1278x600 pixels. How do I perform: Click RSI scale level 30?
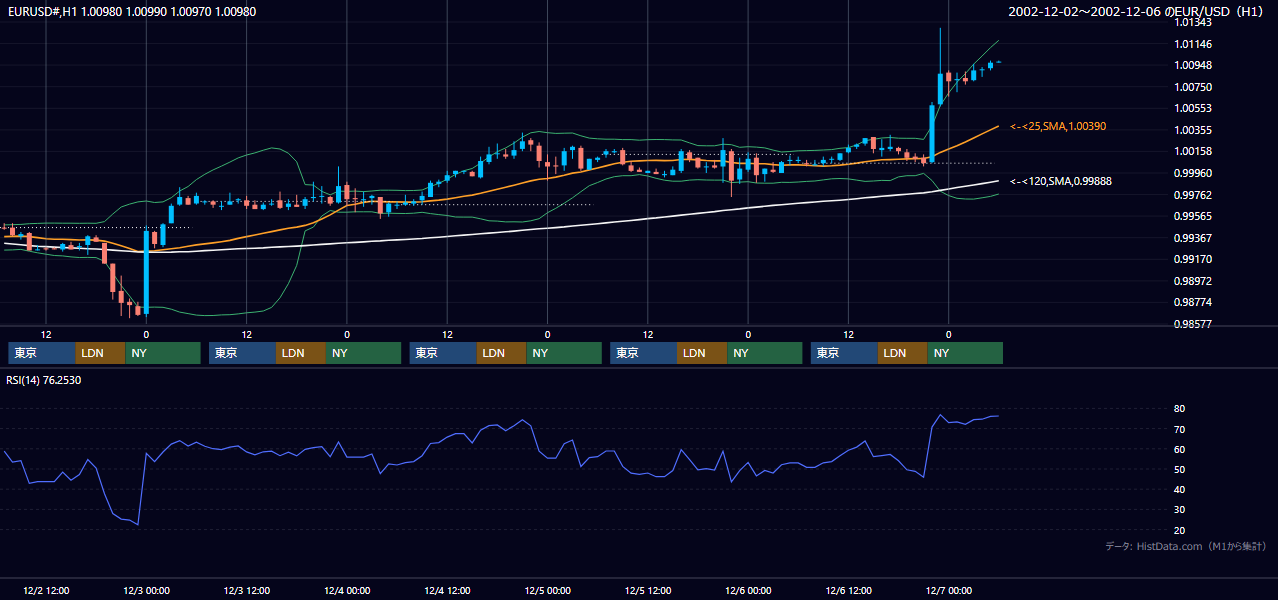1180,510
